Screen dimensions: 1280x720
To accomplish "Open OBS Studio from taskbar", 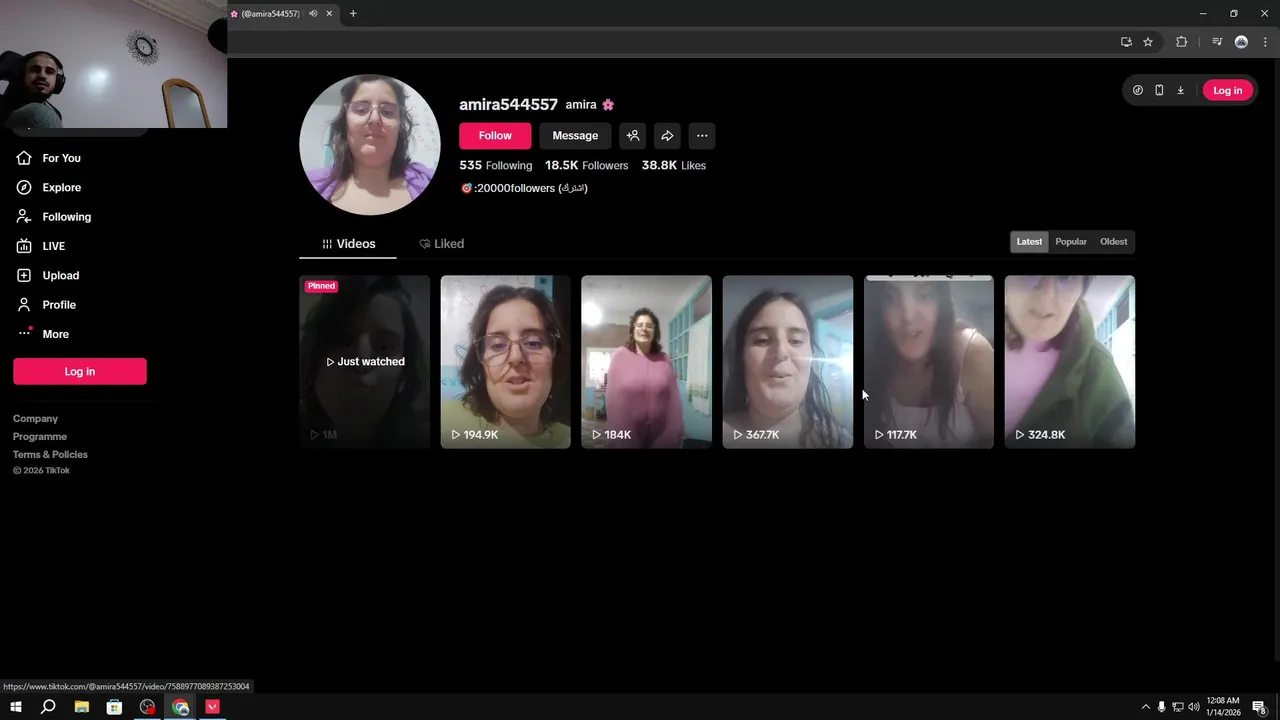I will point(148,707).
